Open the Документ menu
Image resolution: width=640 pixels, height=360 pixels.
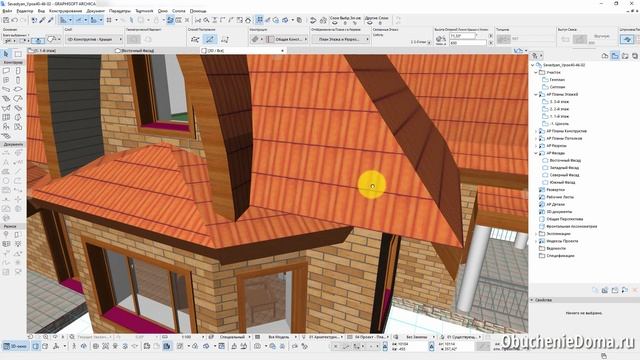tap(96, 11)
